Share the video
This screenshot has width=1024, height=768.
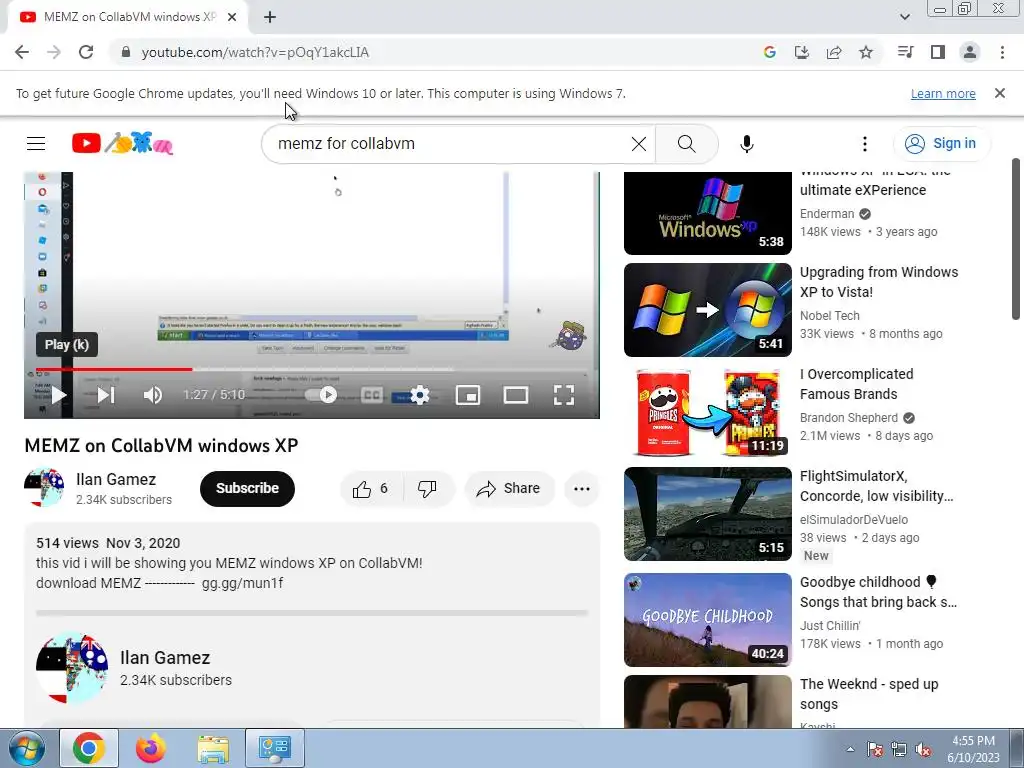(509, 488)
